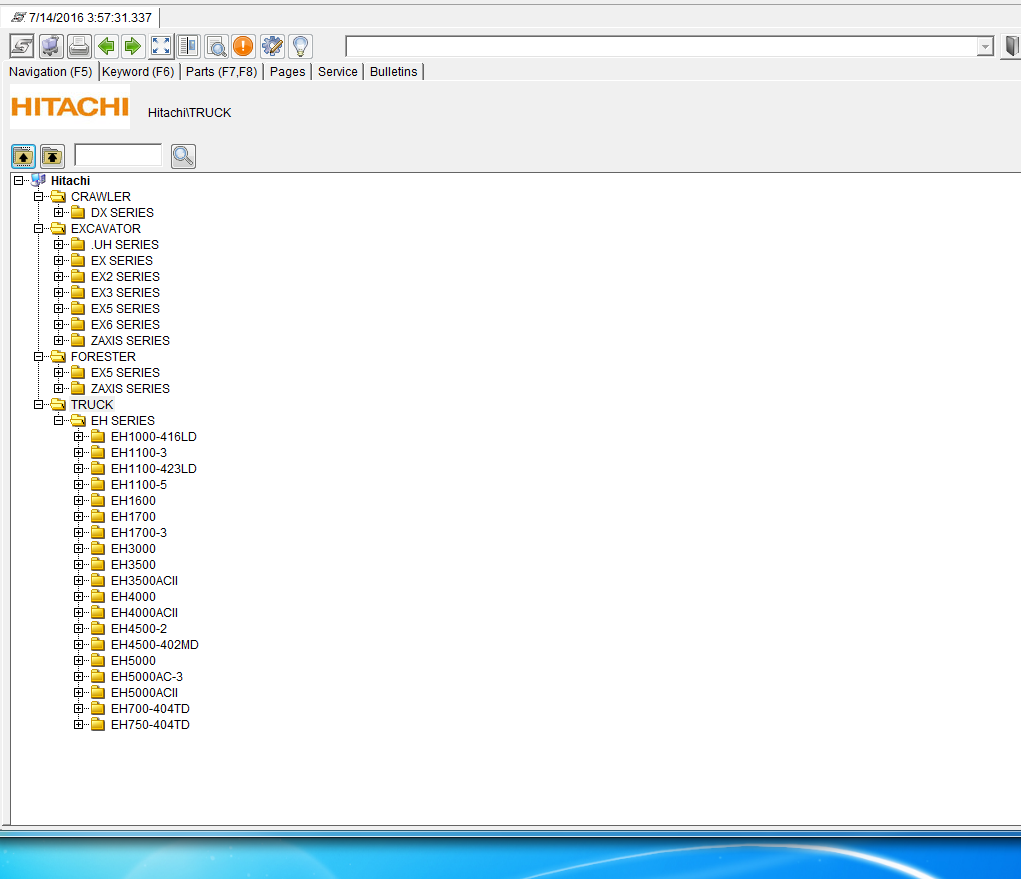
Task: Toggle the full screen arrows icon
Action: [161, 46]
